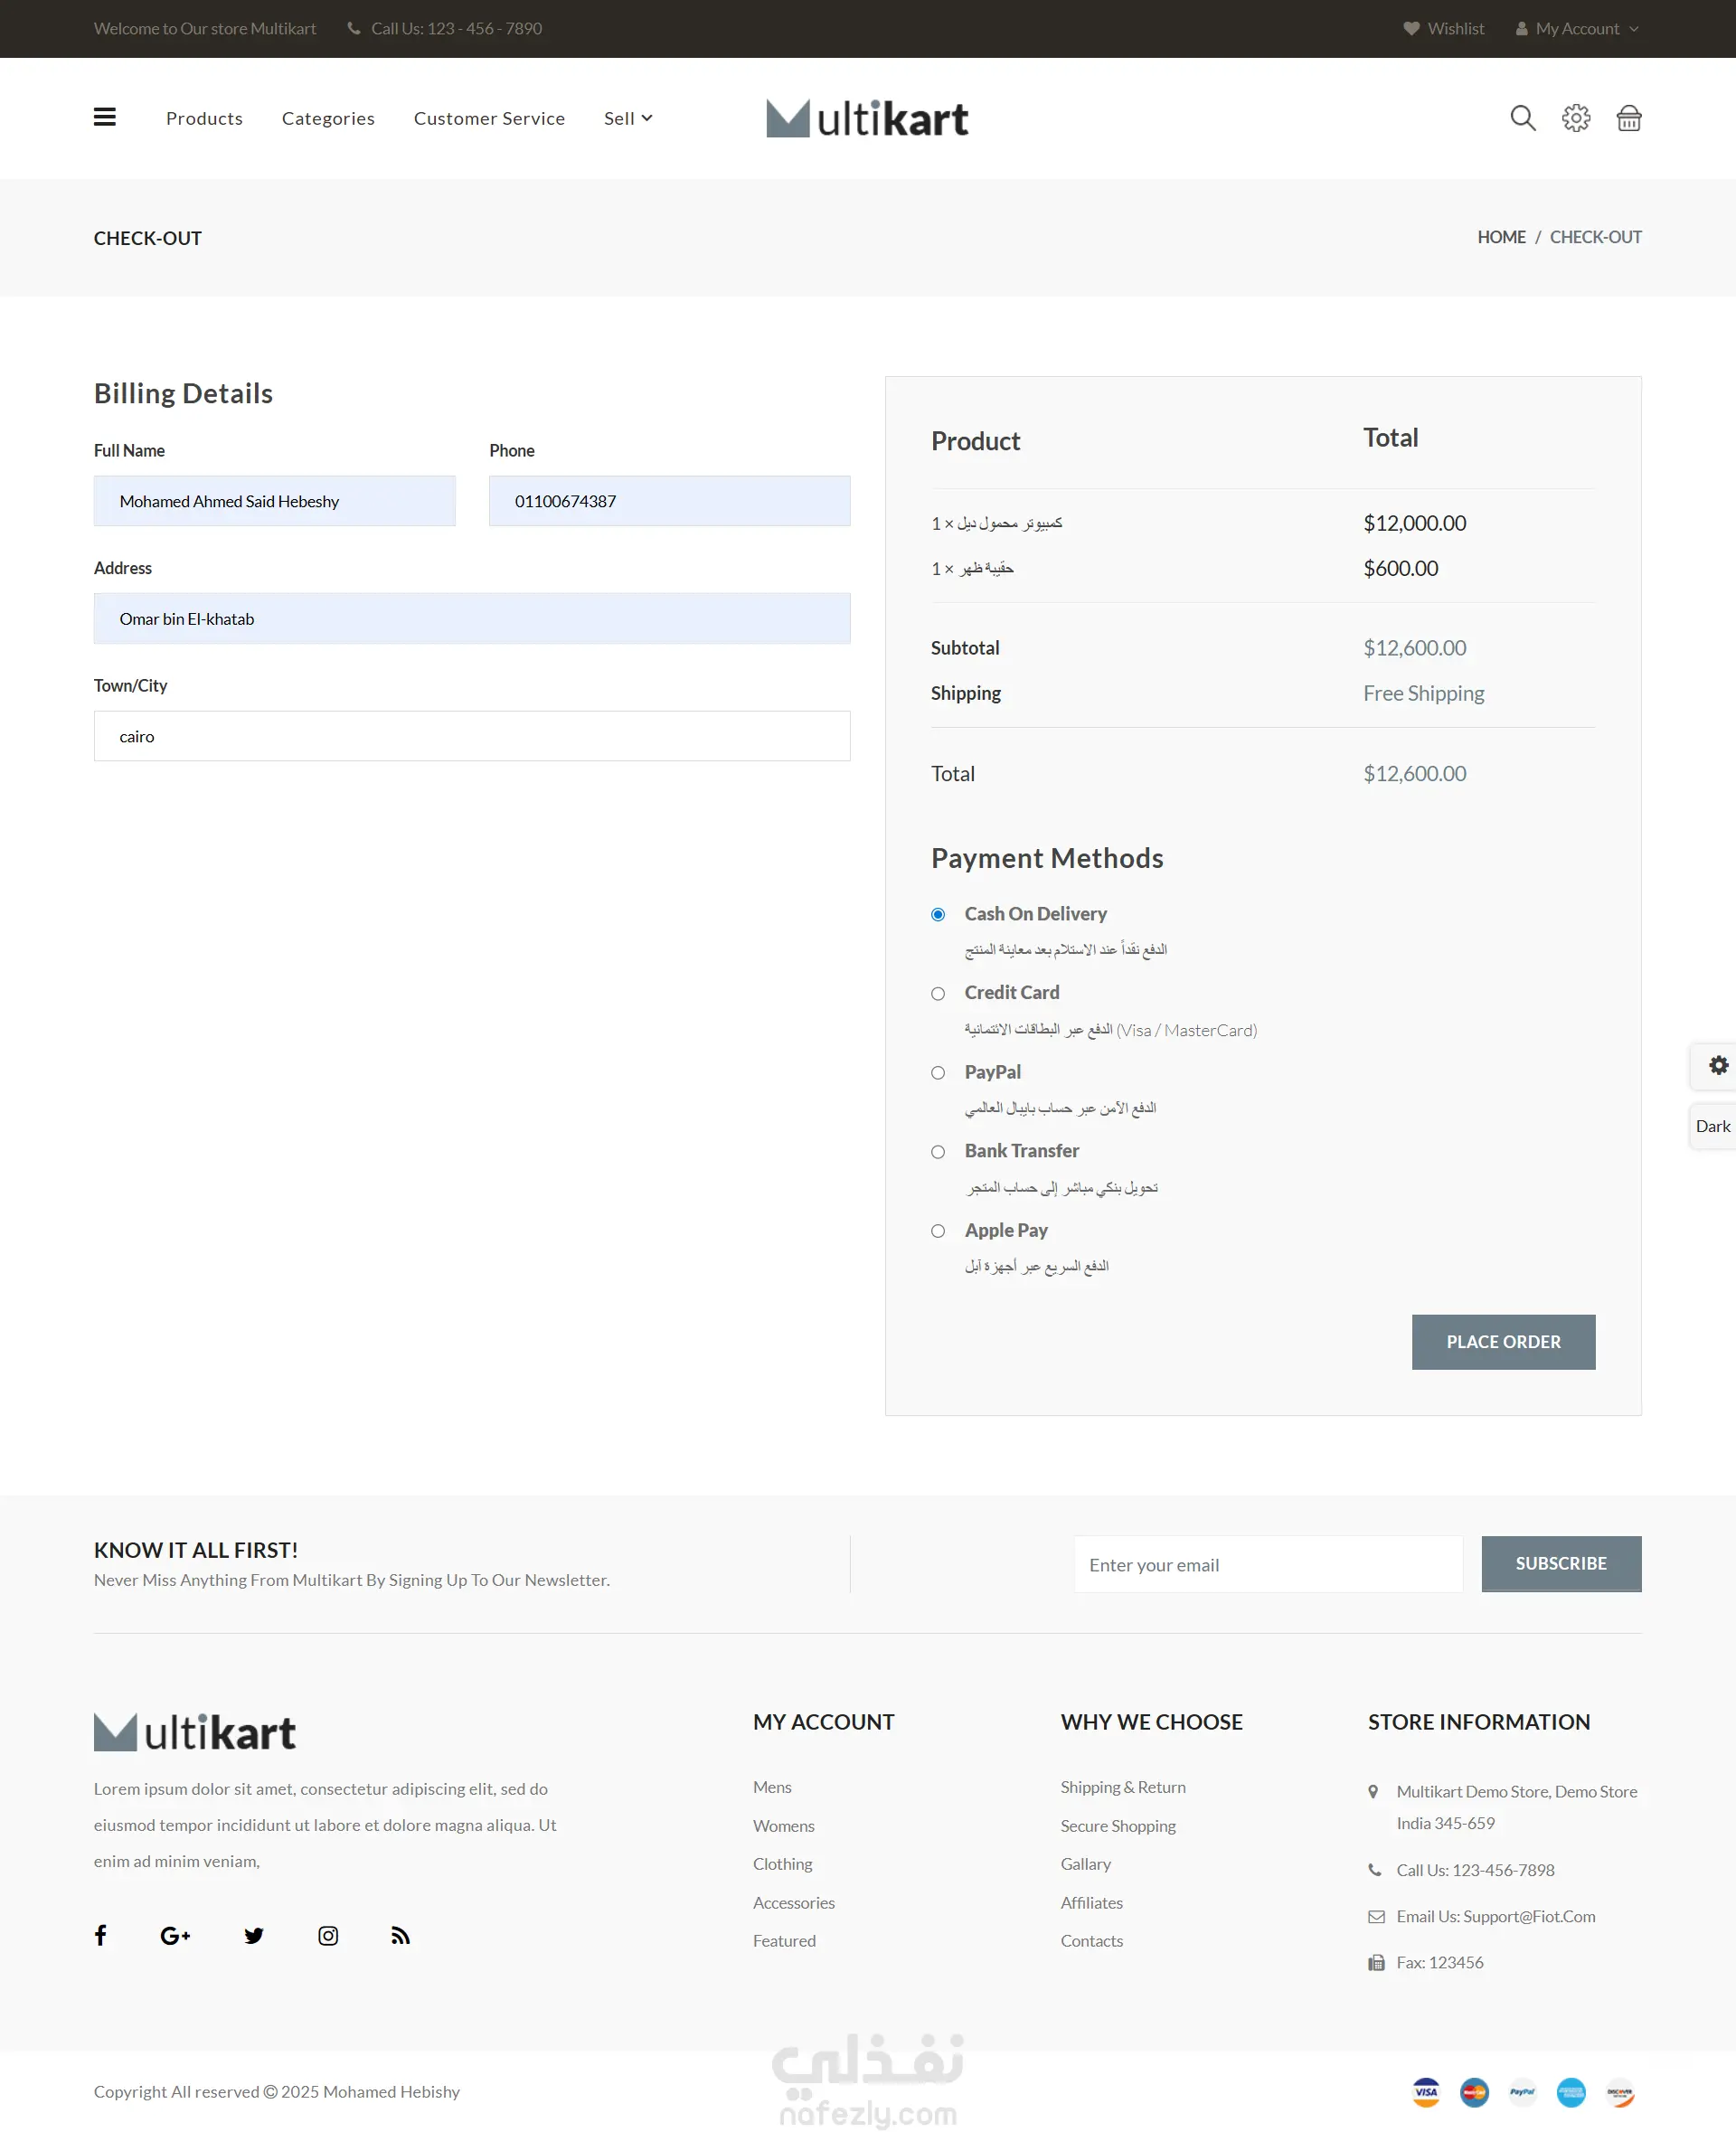The image size is (1736, 2132).
Task: Open the Categories menu item
Action: click(x=328, y=118)
